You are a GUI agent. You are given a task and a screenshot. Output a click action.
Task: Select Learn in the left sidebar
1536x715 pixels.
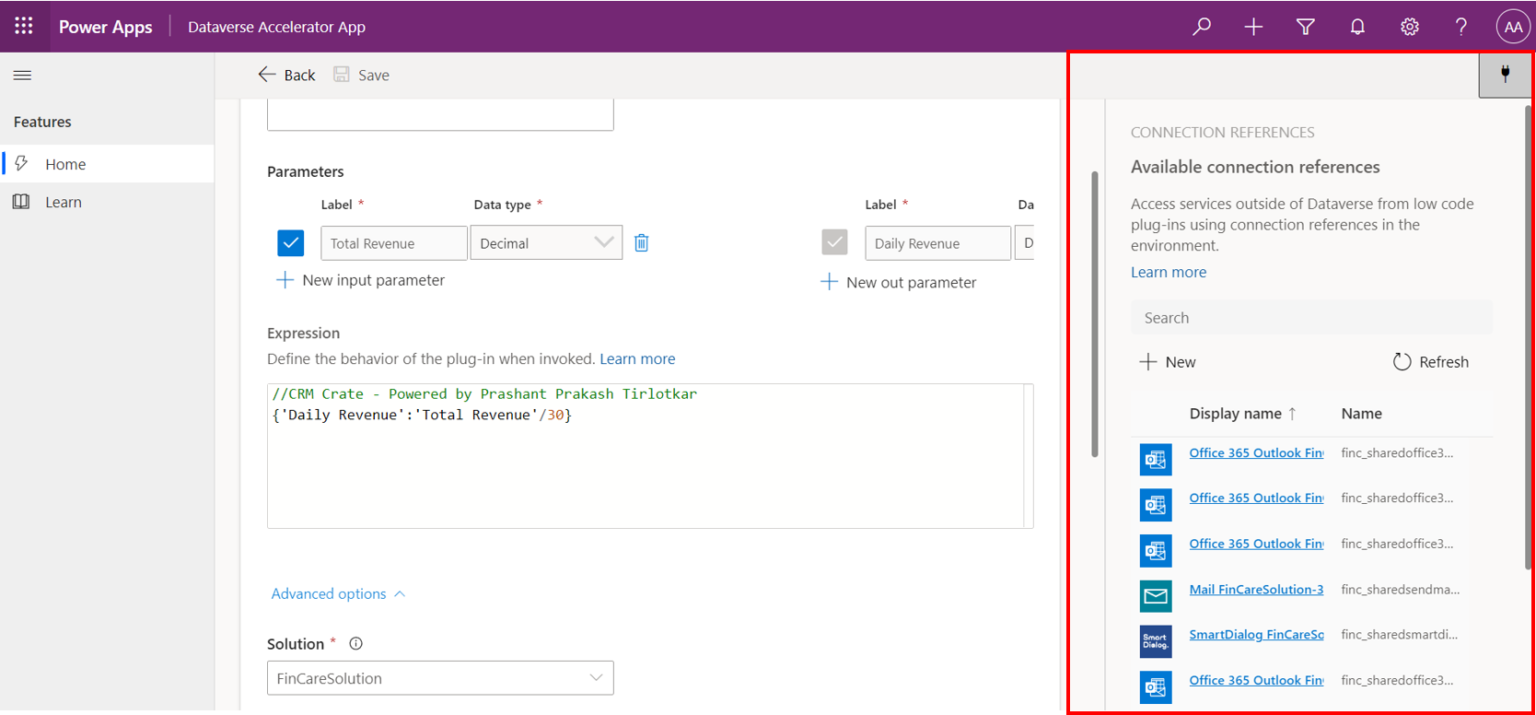pyautogui.click(x=63, y=201)
